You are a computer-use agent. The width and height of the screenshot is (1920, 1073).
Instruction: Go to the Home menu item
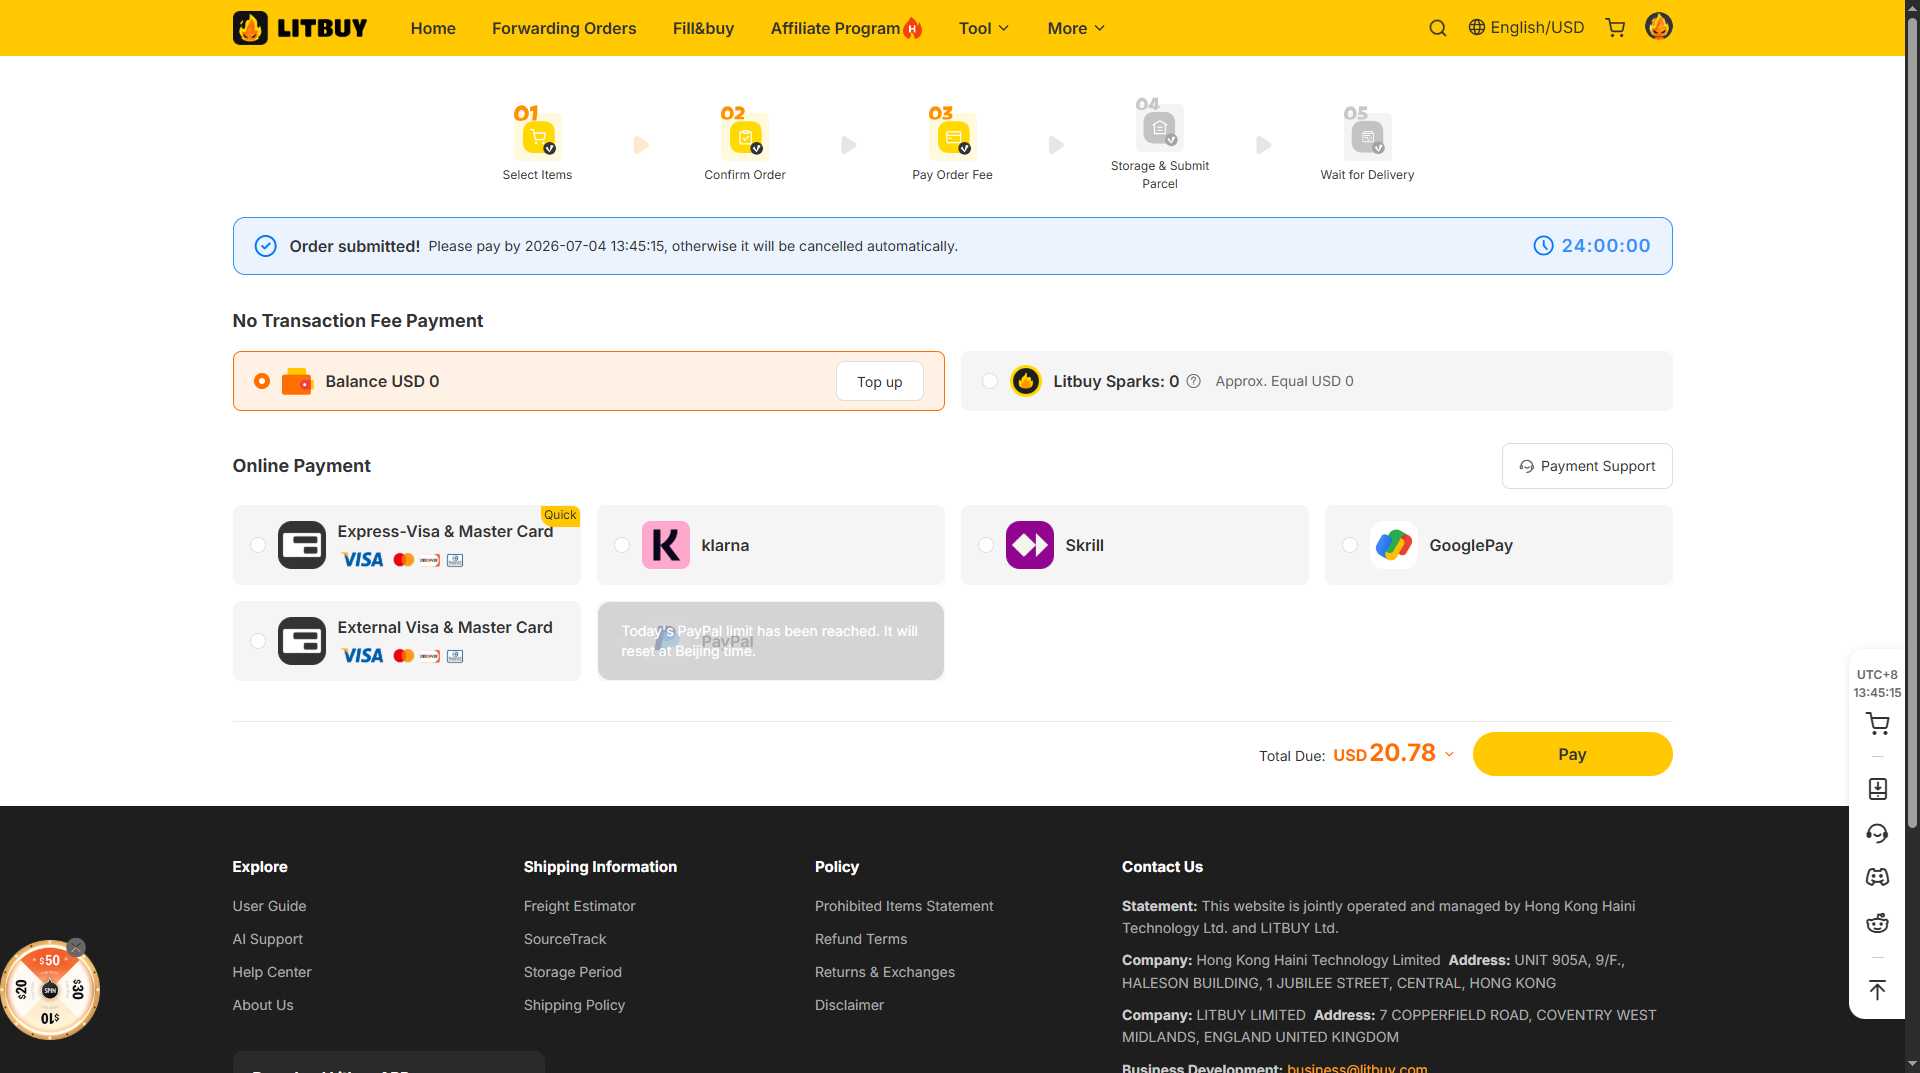point(433,28)
